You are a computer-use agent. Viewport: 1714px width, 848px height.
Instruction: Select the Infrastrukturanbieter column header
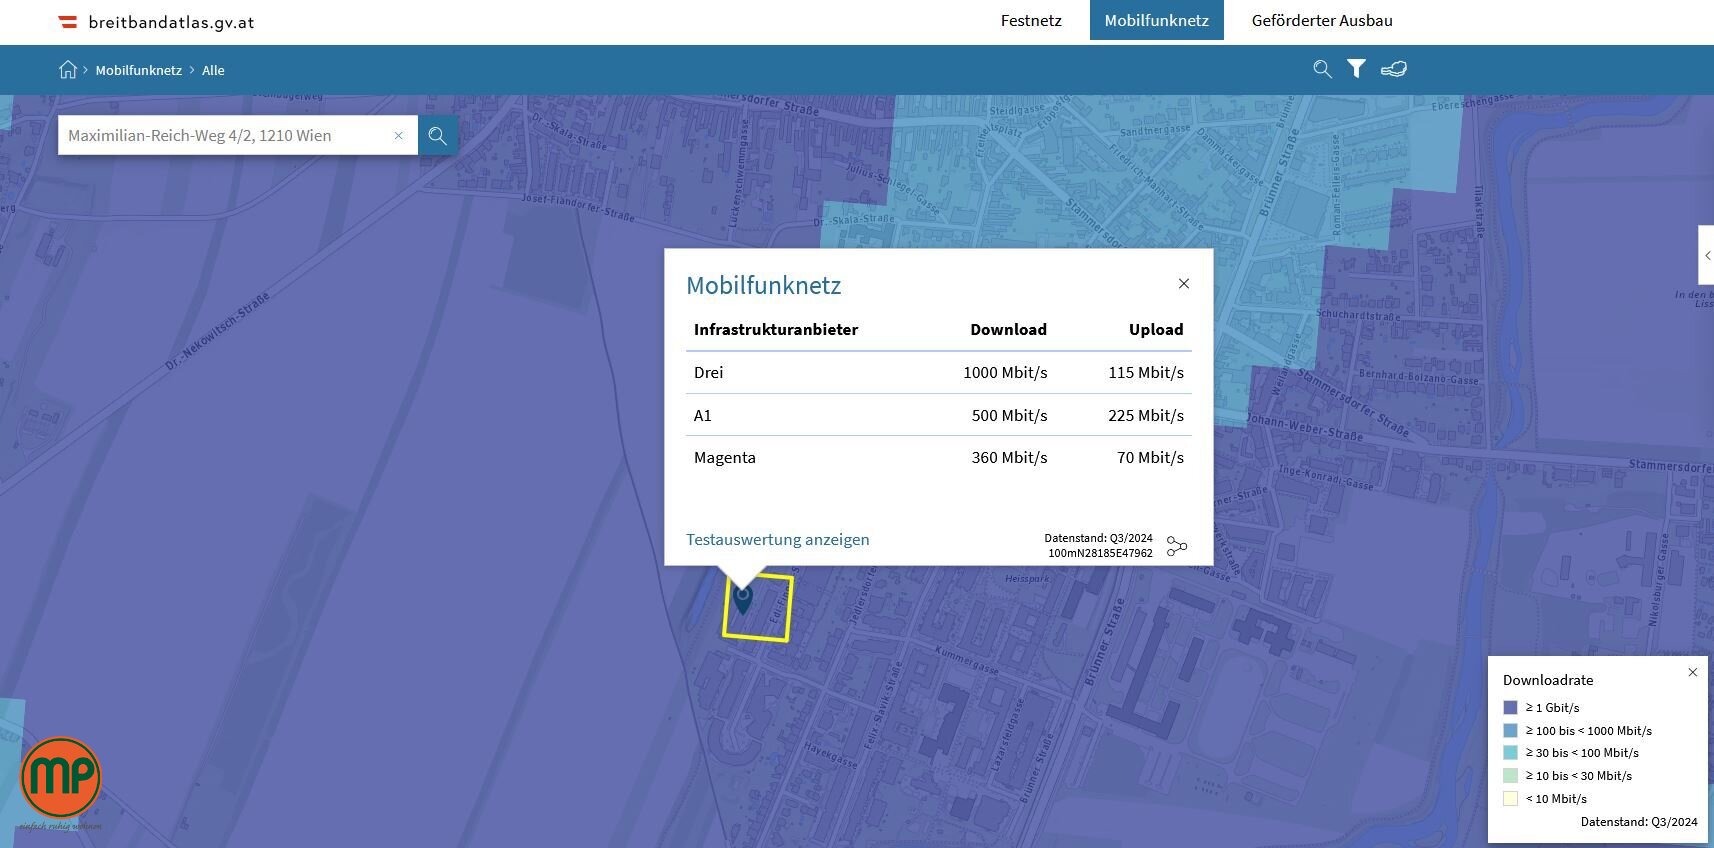(x=776, y=329)
